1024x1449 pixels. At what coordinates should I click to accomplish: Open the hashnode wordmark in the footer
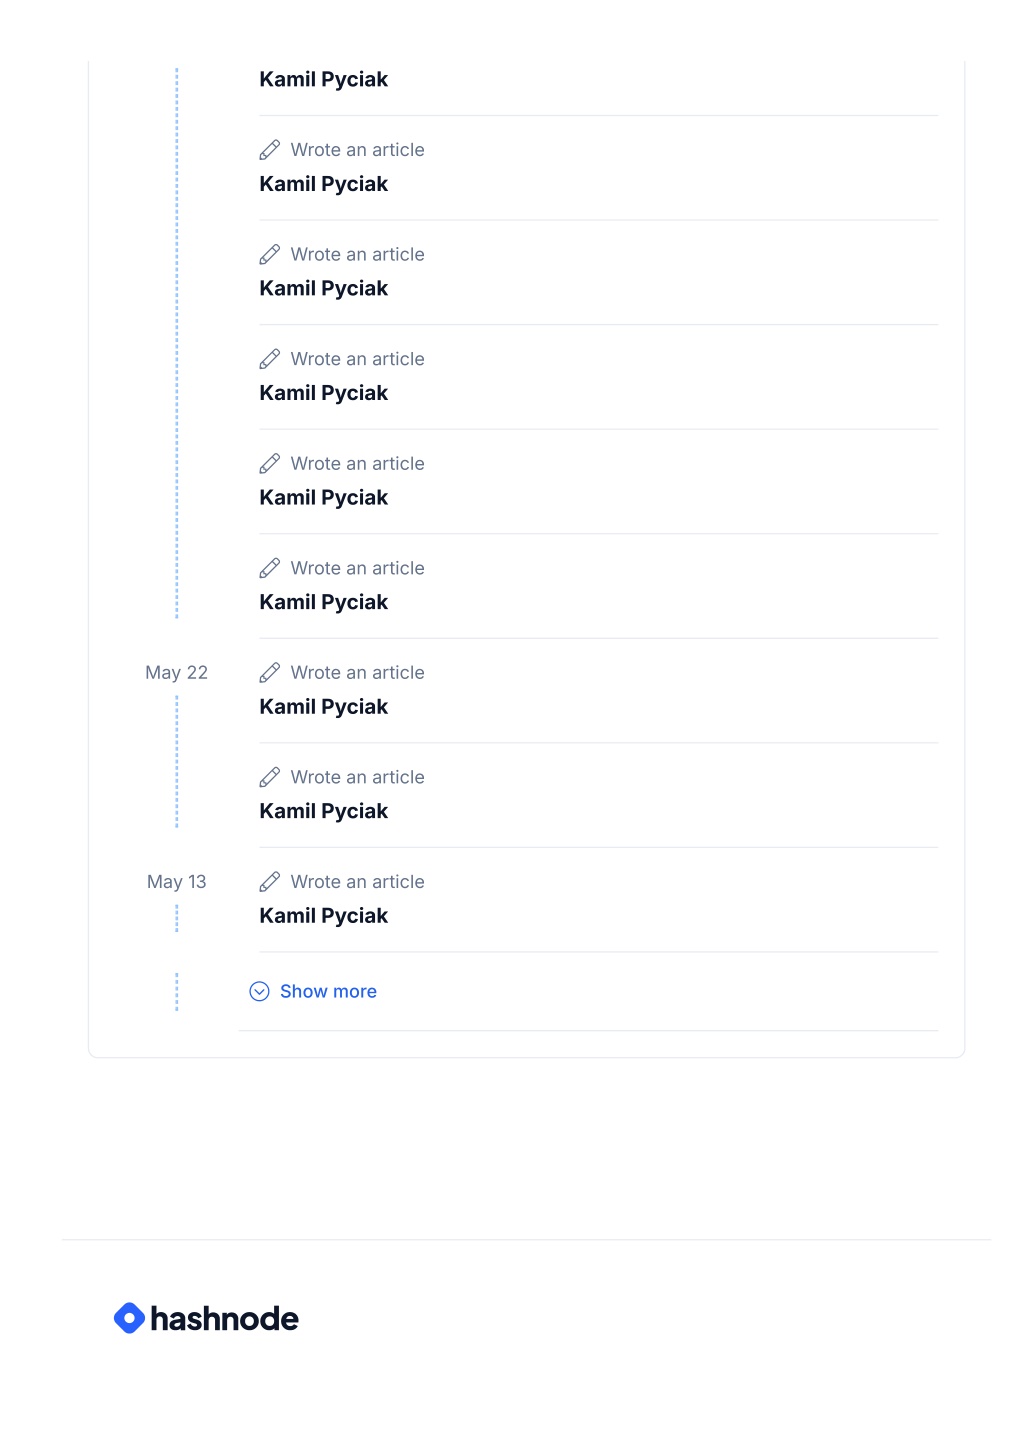224,1318
